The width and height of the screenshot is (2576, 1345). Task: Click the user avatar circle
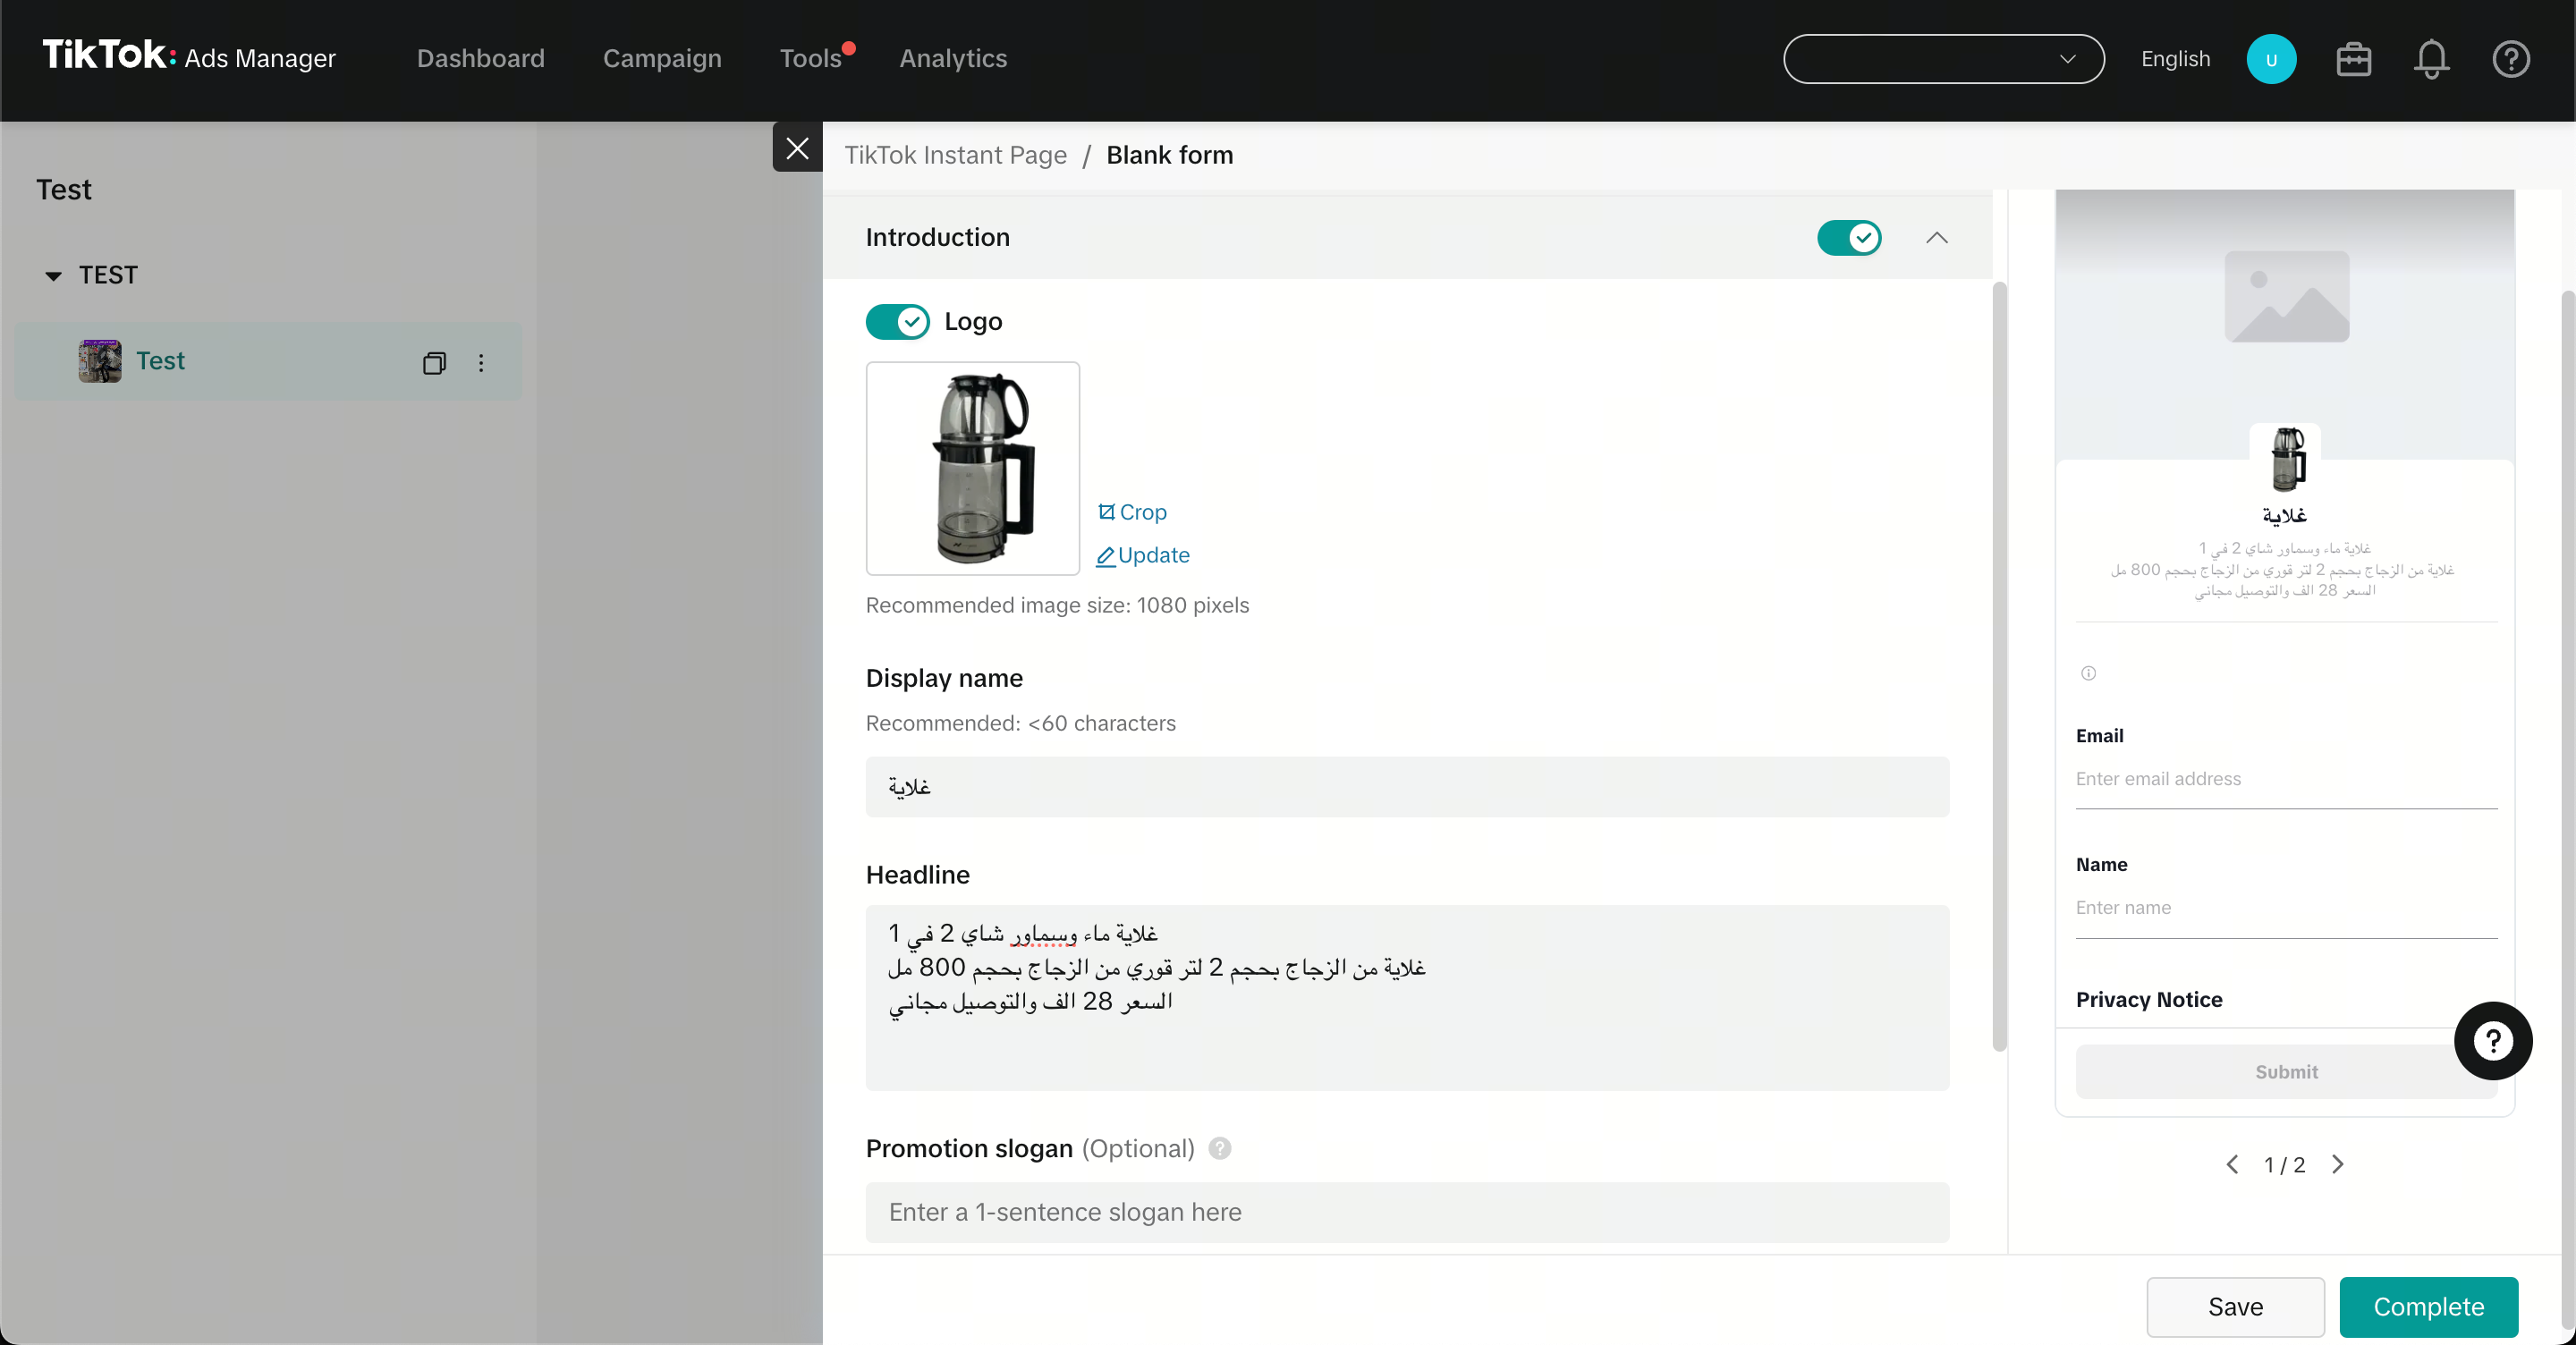[x=2270, y=59]
